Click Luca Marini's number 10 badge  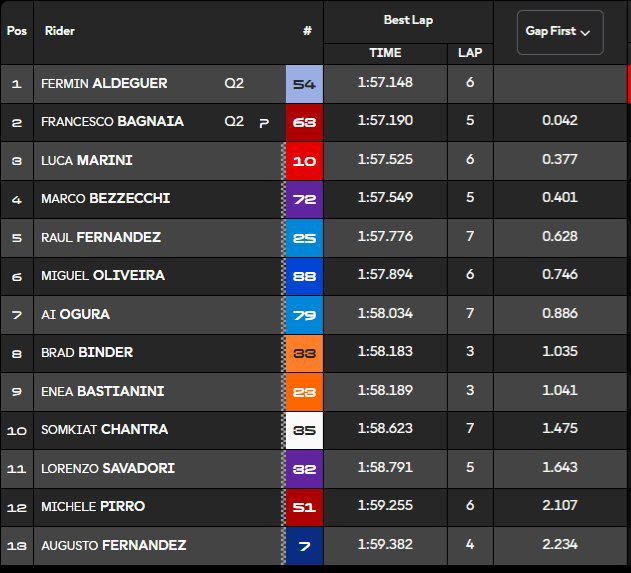pyautogui.click(x=304, y=160)
